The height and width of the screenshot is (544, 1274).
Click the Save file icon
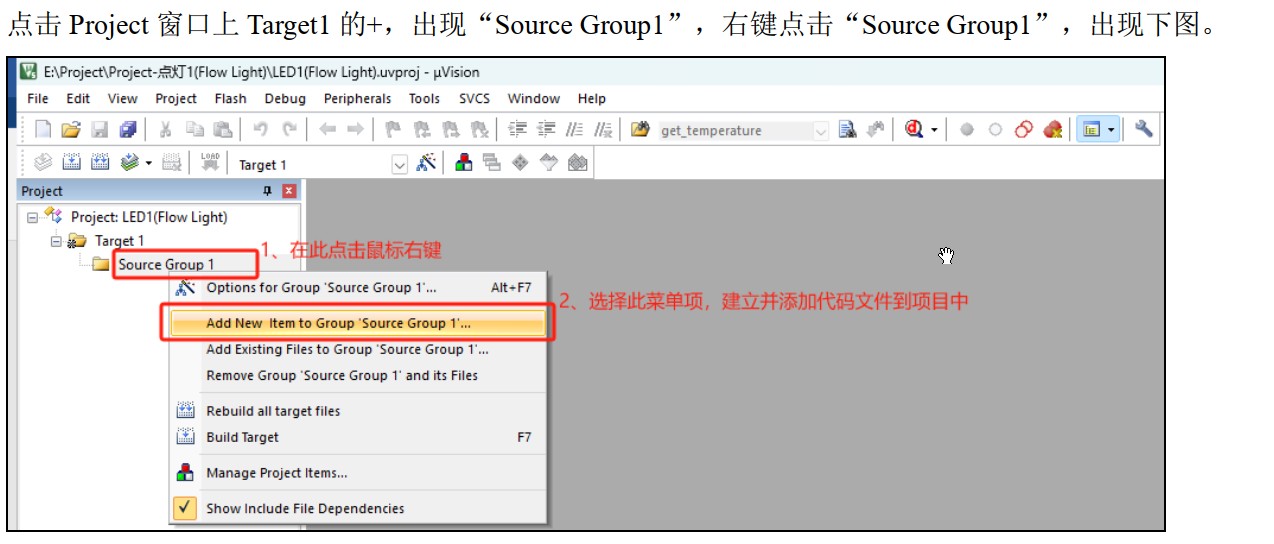click(x=99, y=130)
